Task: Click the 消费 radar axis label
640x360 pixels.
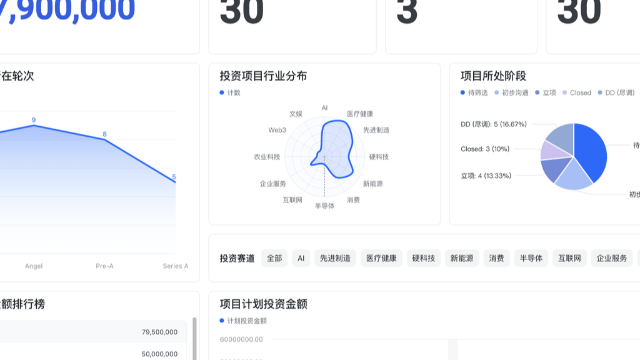Action: (353, 200)
